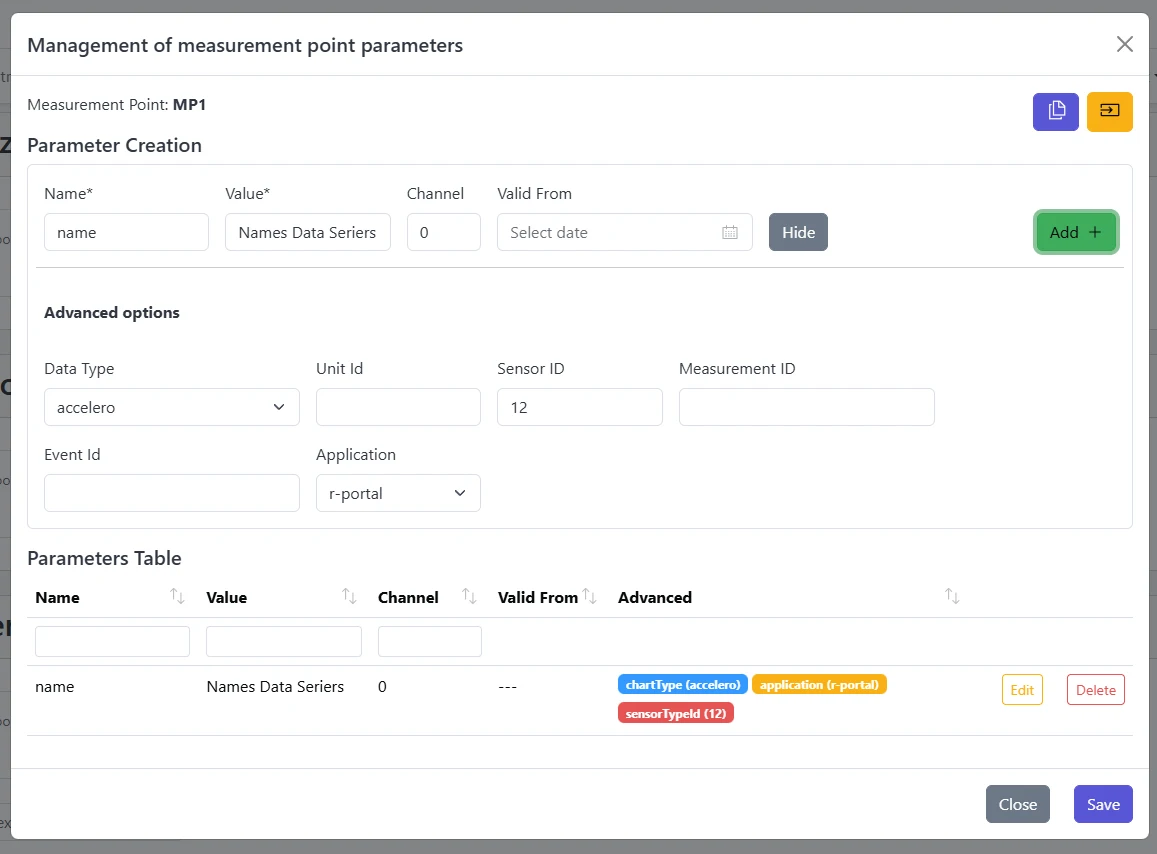Click the purple copy parameters icon
Viewport: 1157px width, 854px height.
[x=1055, y=112]
